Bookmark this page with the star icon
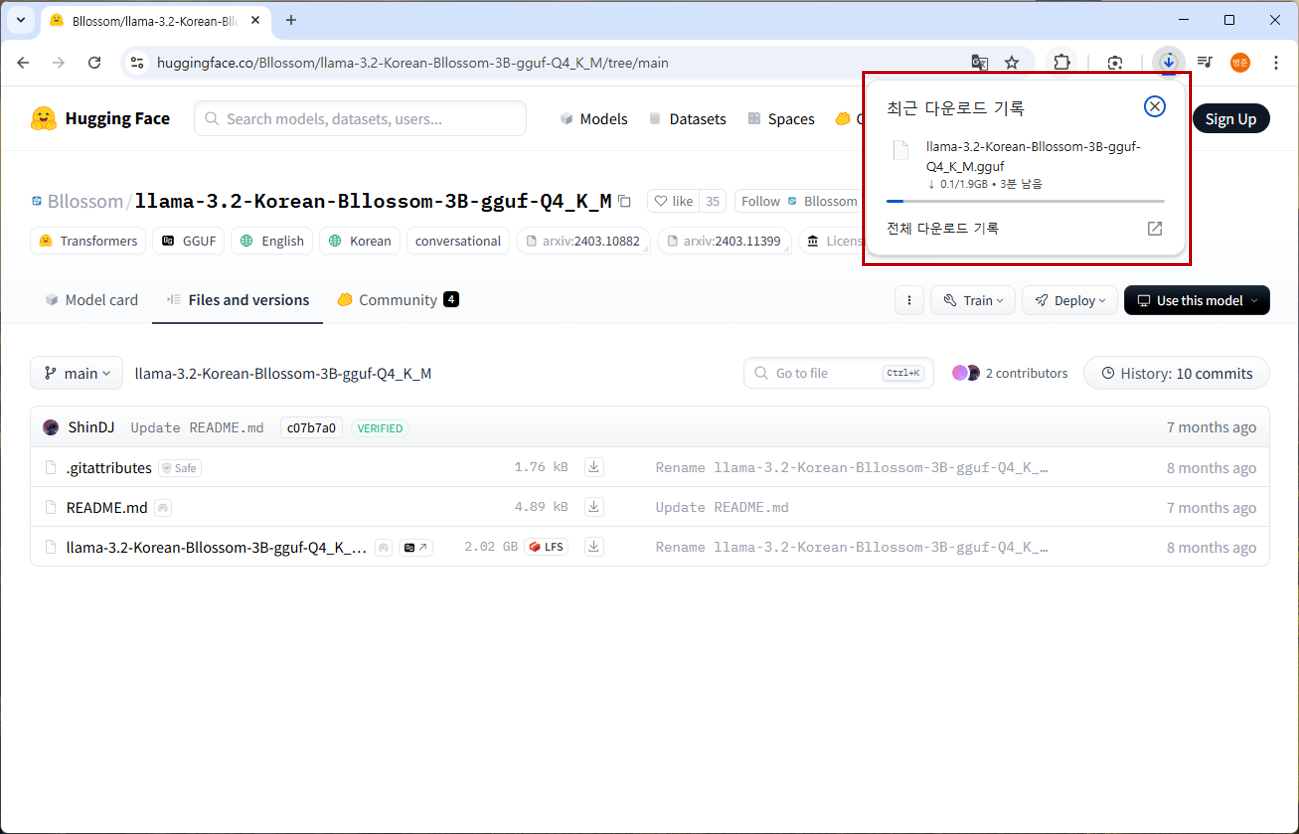The image size is (1299, 834). coord(1012,62)
